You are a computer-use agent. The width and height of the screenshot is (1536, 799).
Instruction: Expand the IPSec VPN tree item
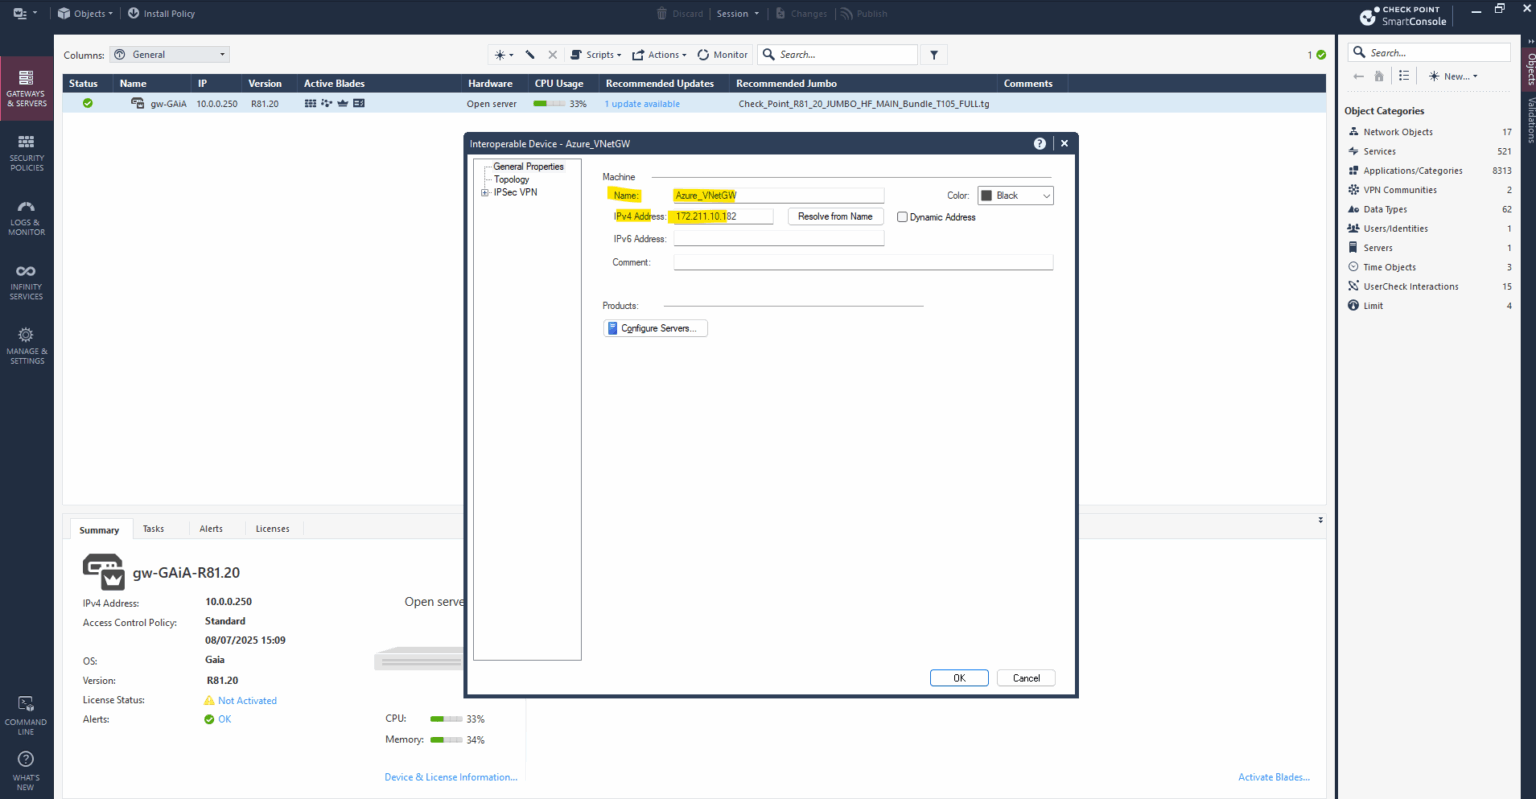pos(485,192)
